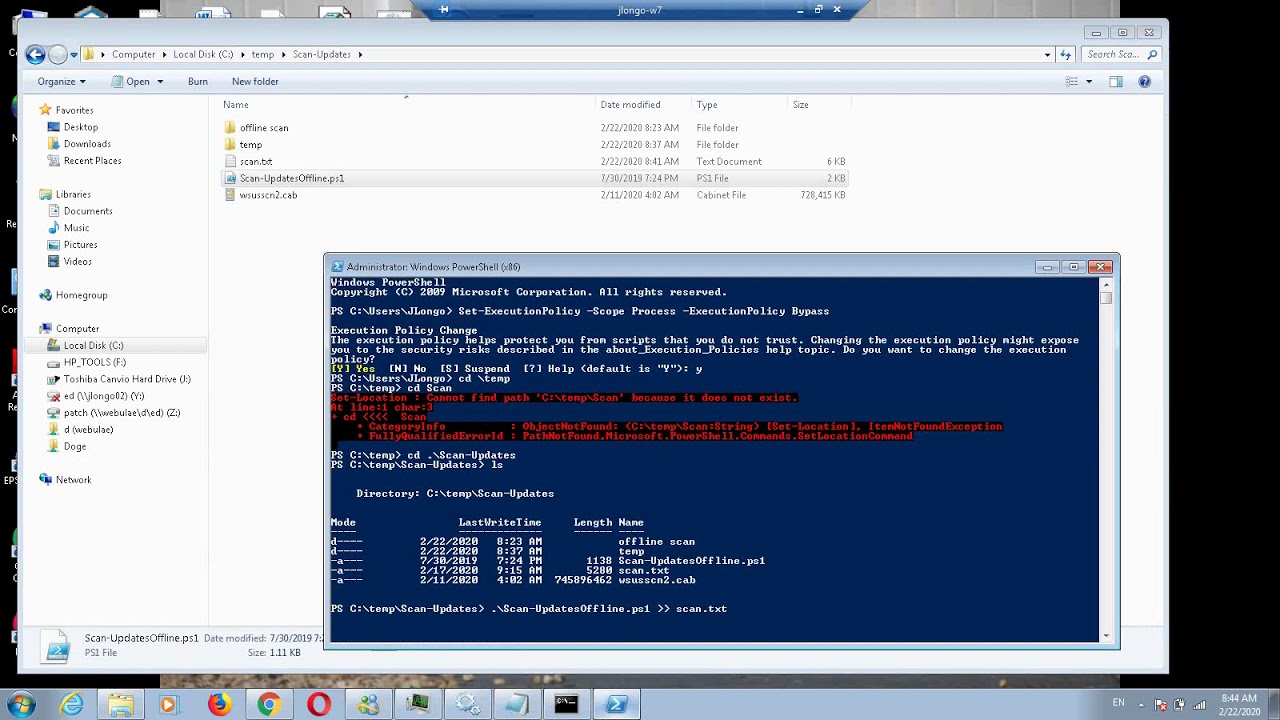Select the Doge item under Computer
The width and height of the screenshot is (1280, 720).
coord(75,447)
